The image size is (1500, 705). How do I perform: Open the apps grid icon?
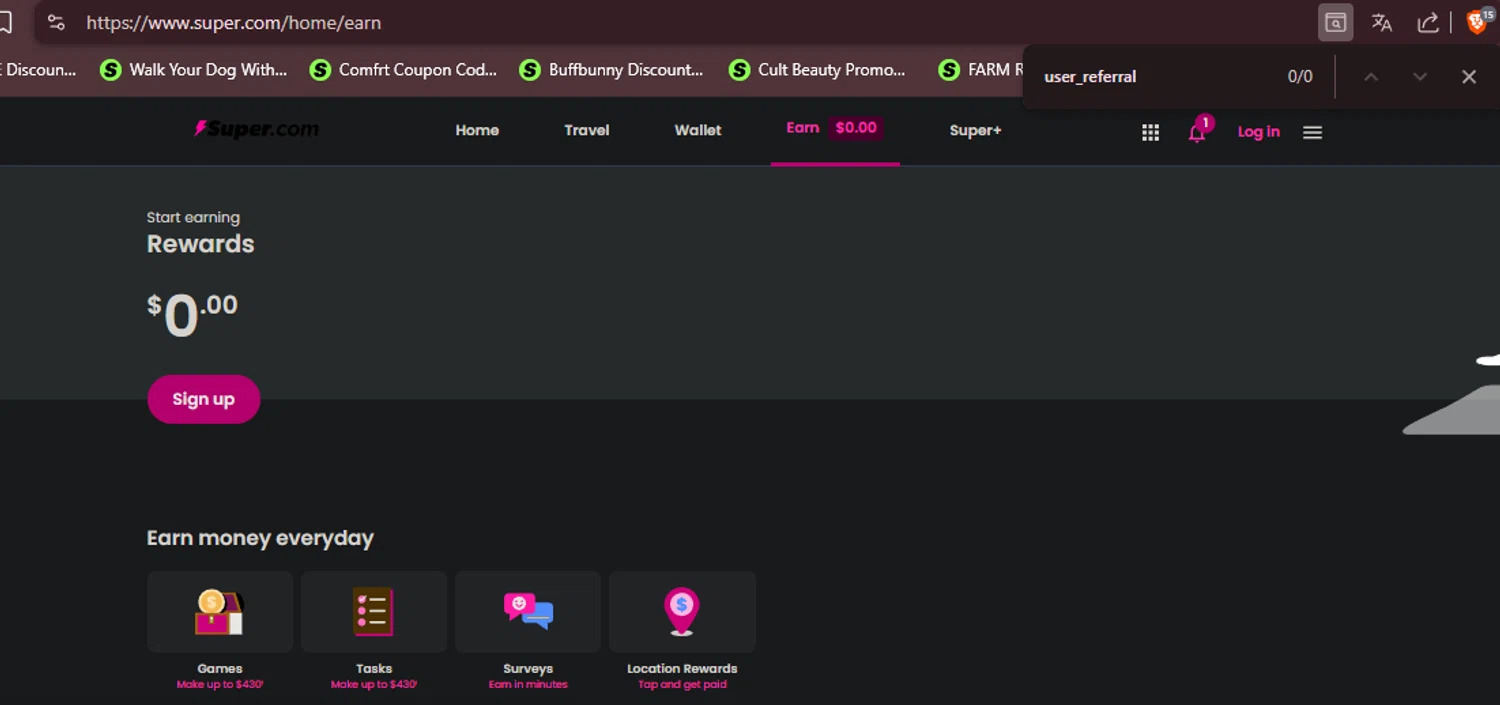pos(1150,132)
